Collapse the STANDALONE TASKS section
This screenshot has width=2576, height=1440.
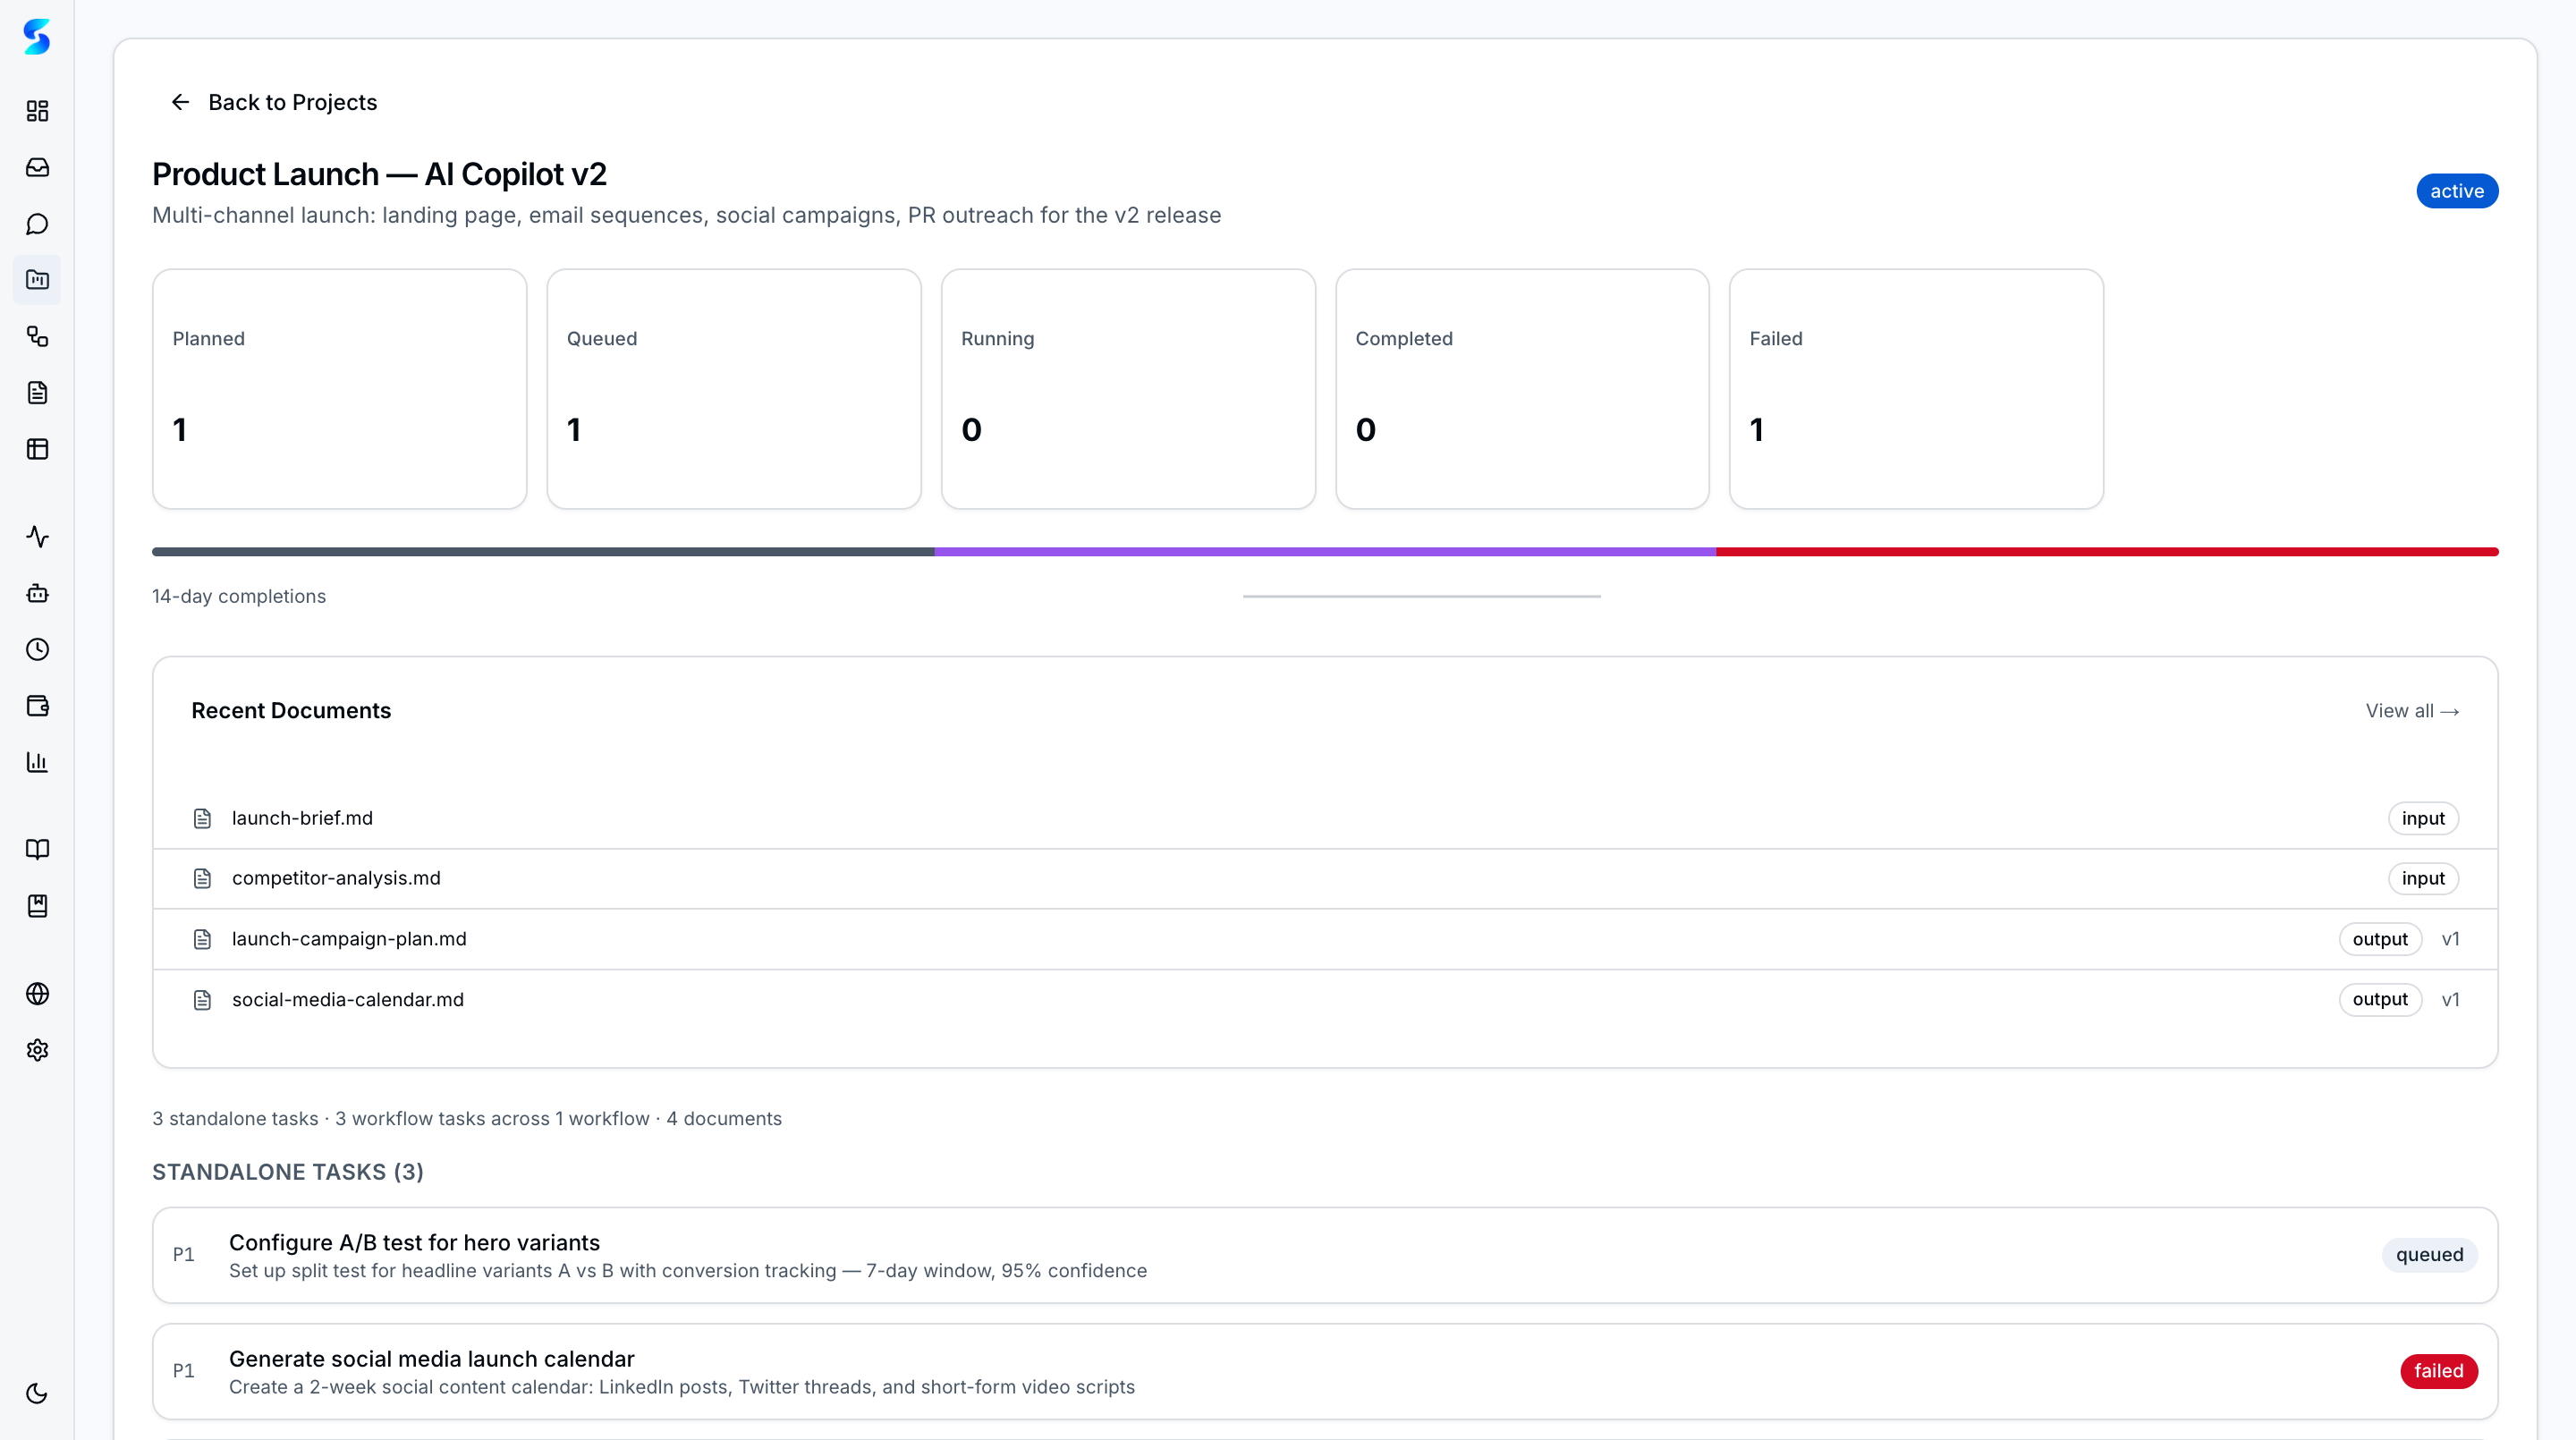tap(287, 1172)
